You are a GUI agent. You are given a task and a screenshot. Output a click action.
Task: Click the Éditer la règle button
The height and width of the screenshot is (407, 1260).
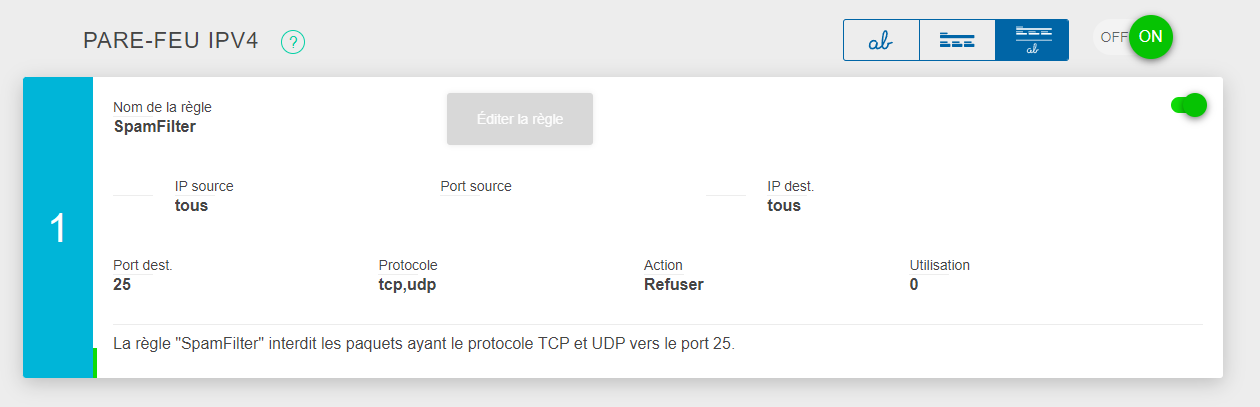(520, 119)
